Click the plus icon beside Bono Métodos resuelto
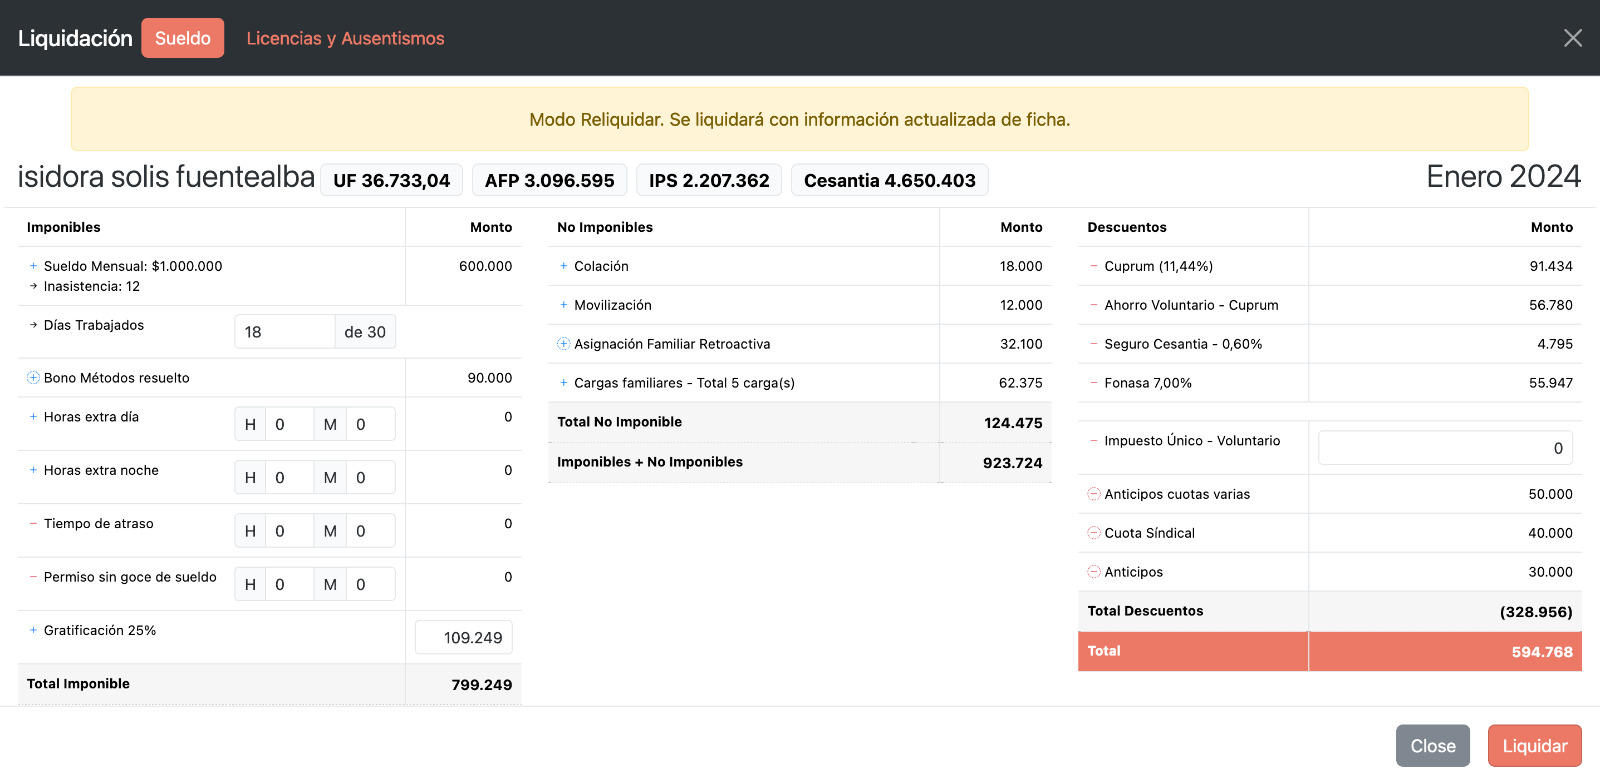 click(33, 378)
